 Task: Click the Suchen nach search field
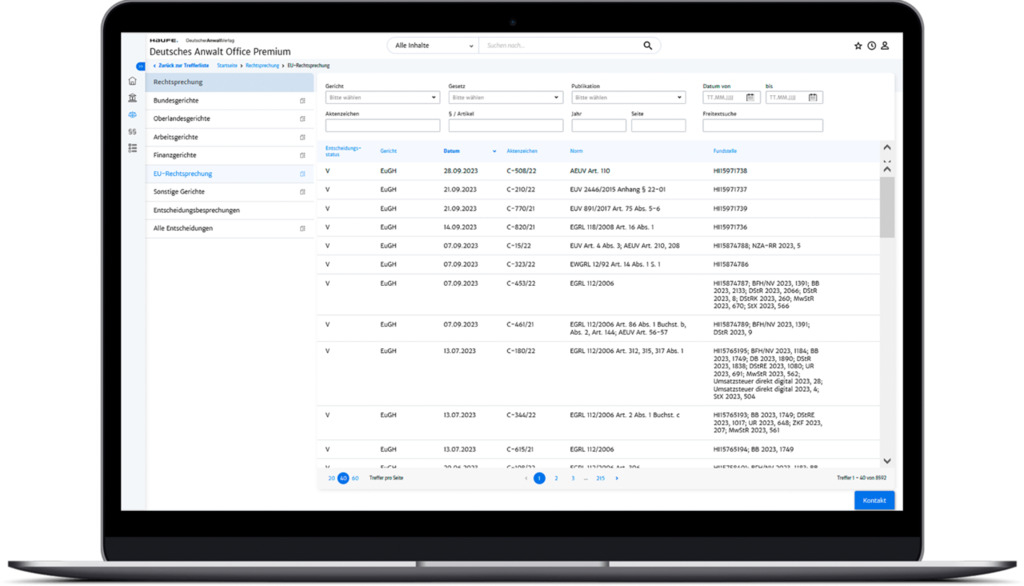(x=560, y=46)
